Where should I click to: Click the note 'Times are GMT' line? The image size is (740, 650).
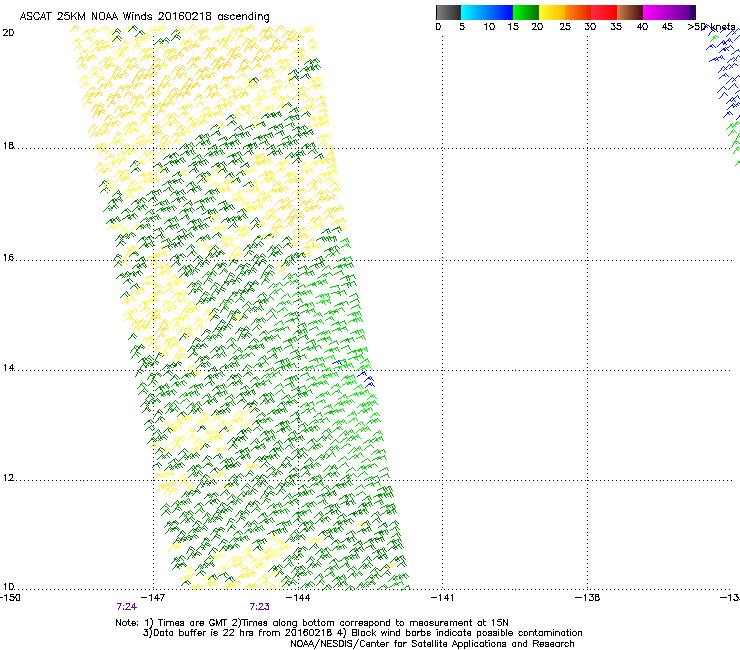(312, 623)
